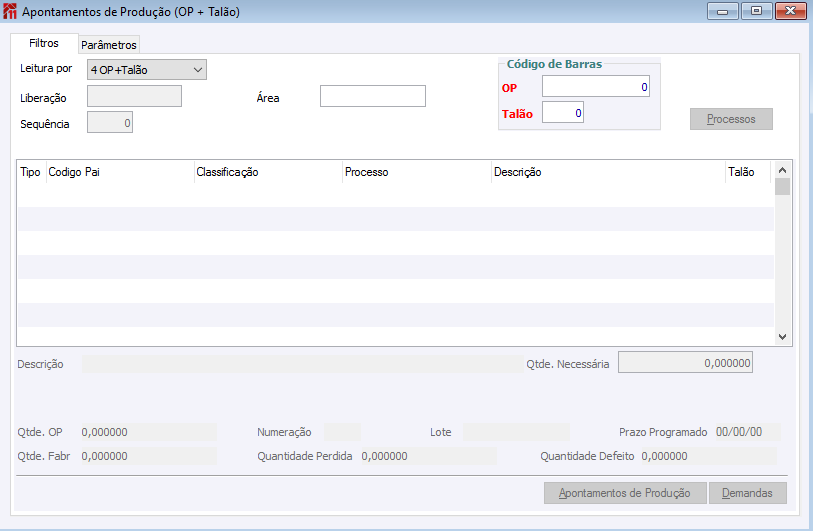813x531 pixels.
Task: Click the Codigo Pai column header
Action: click(x=120, y=172)
